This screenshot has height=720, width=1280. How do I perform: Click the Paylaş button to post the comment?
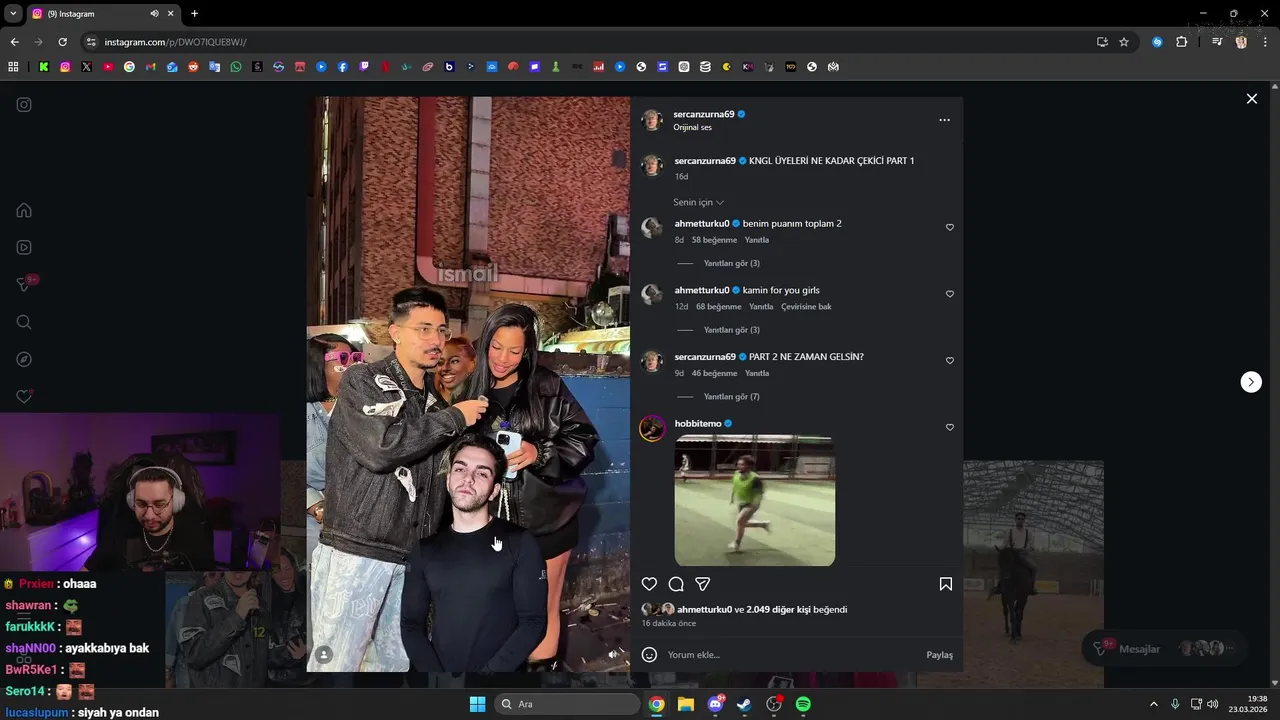coord(939,655)
